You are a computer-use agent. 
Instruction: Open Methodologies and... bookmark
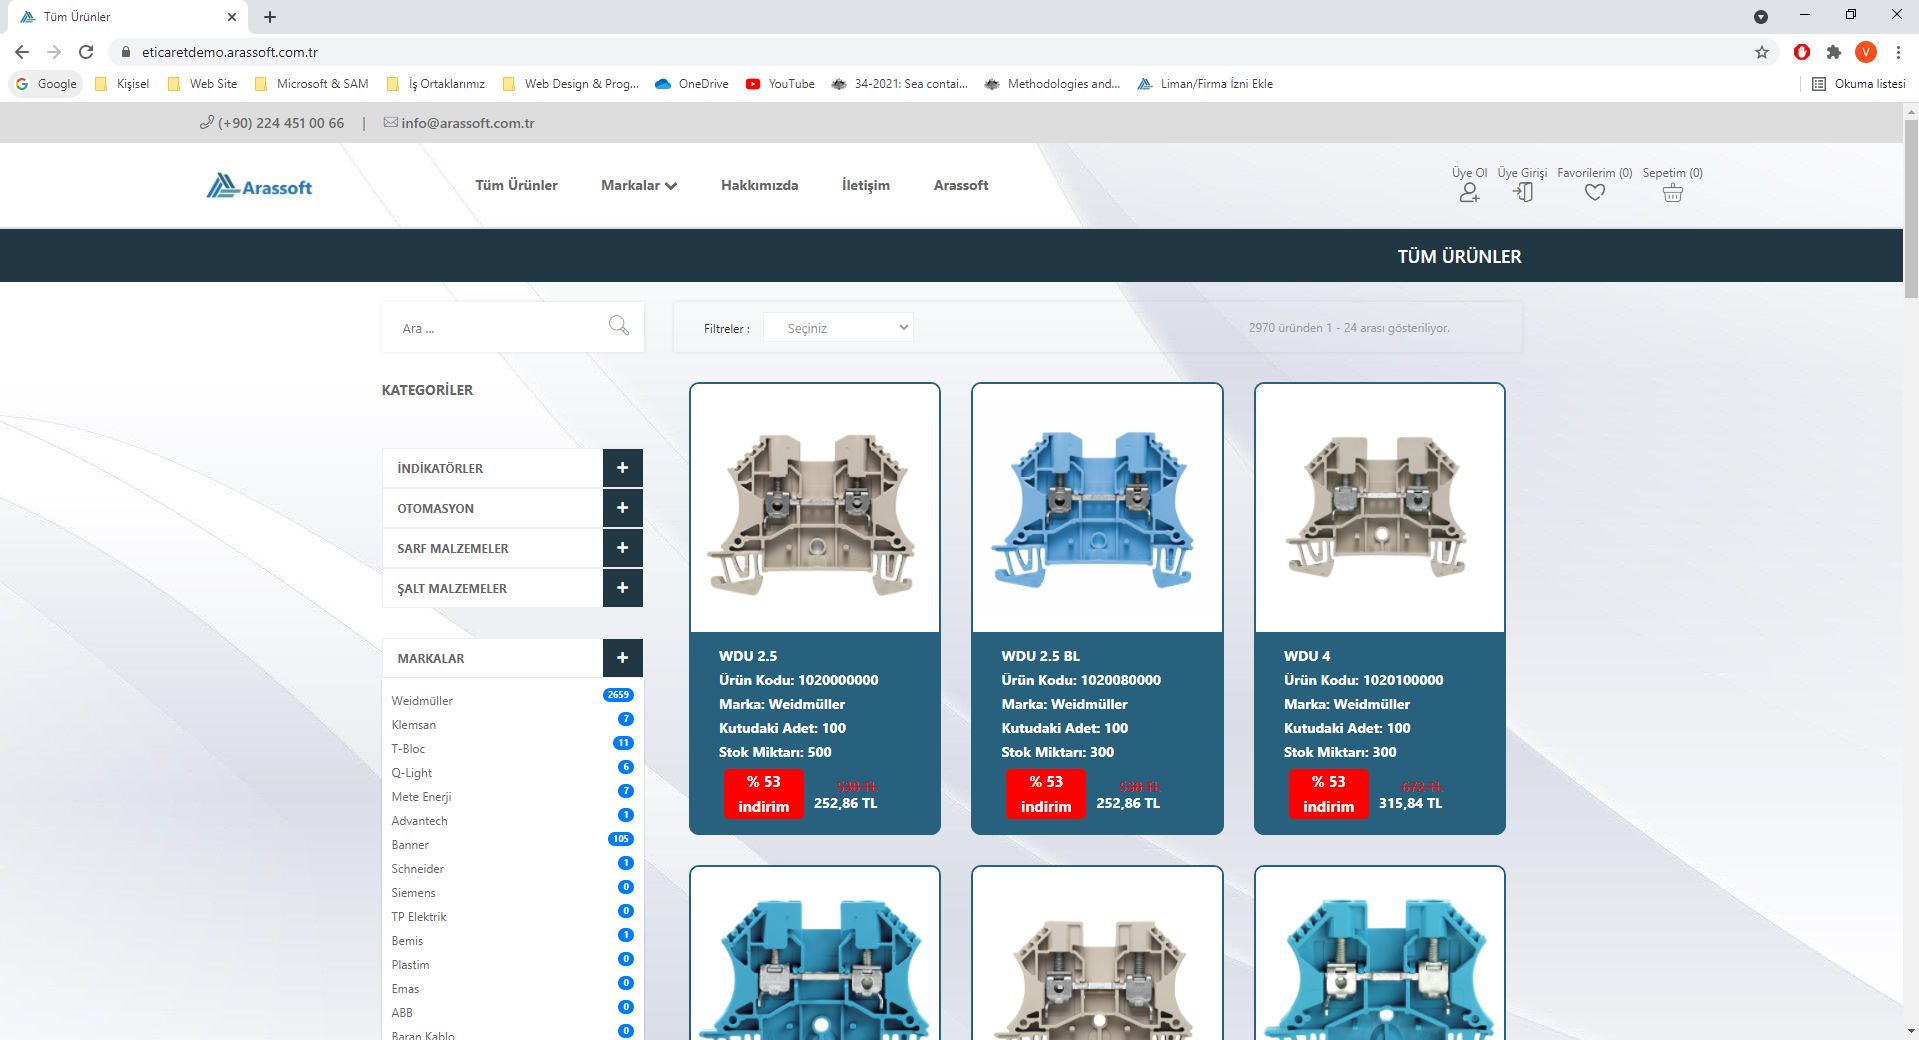[1052, 84]
